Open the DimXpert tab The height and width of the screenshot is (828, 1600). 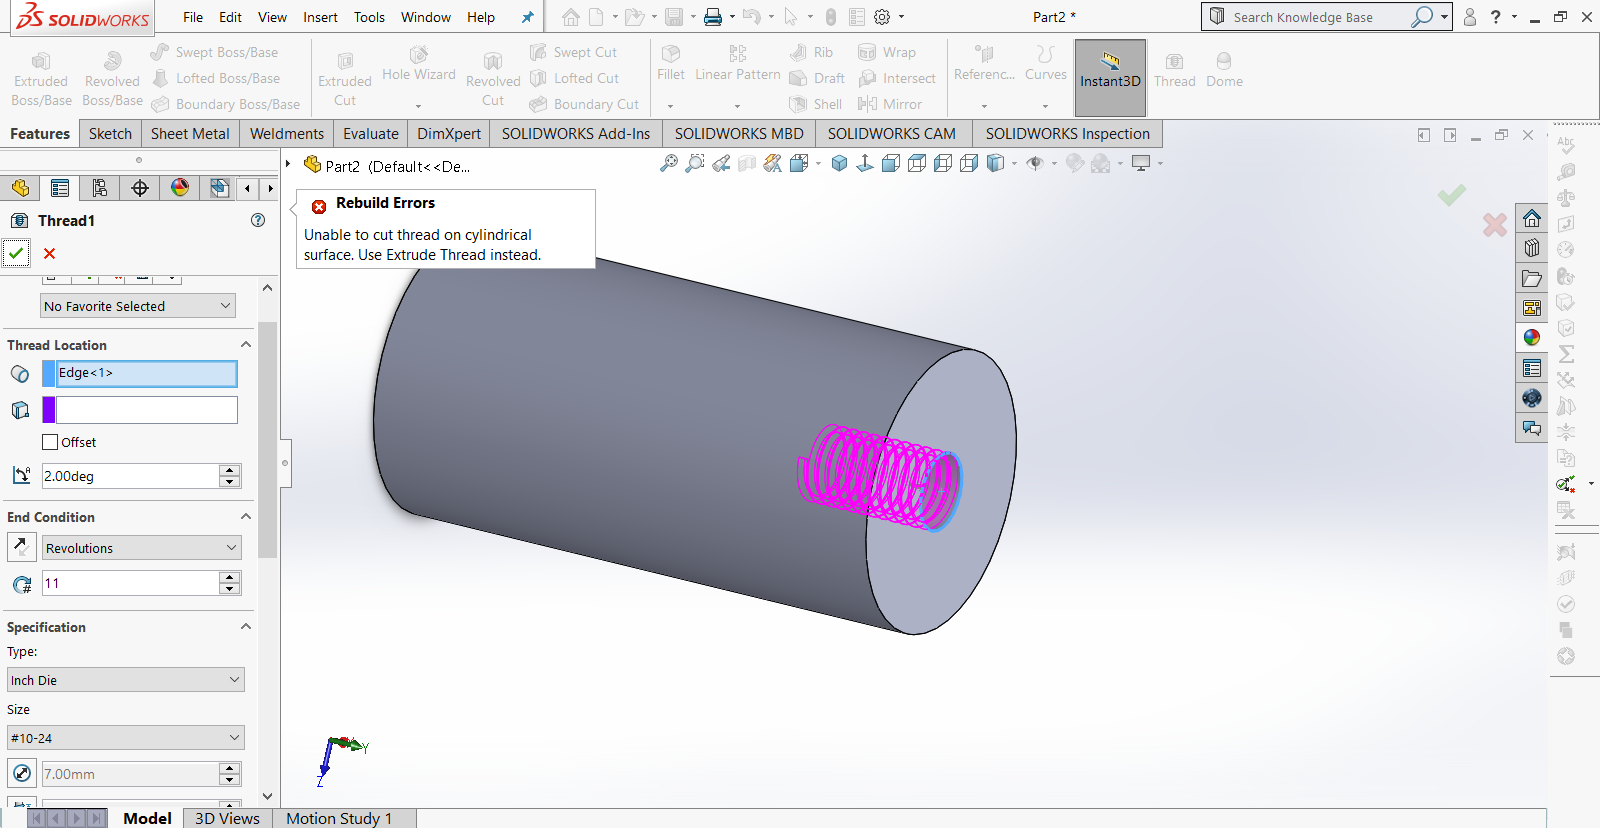(449, 134)
